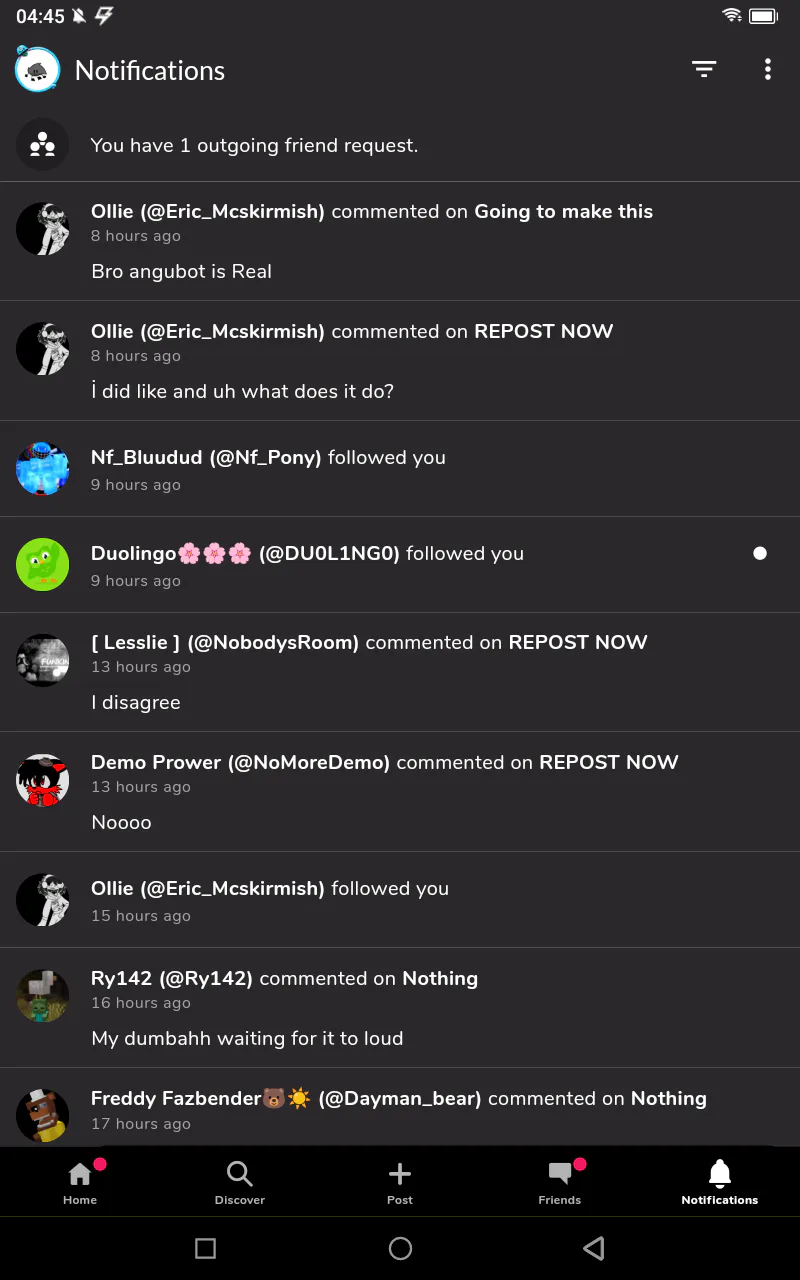This screenshot has width=800, height=1280.
Task: Open the Friends chat tab
Action: tap(560, 1182)
